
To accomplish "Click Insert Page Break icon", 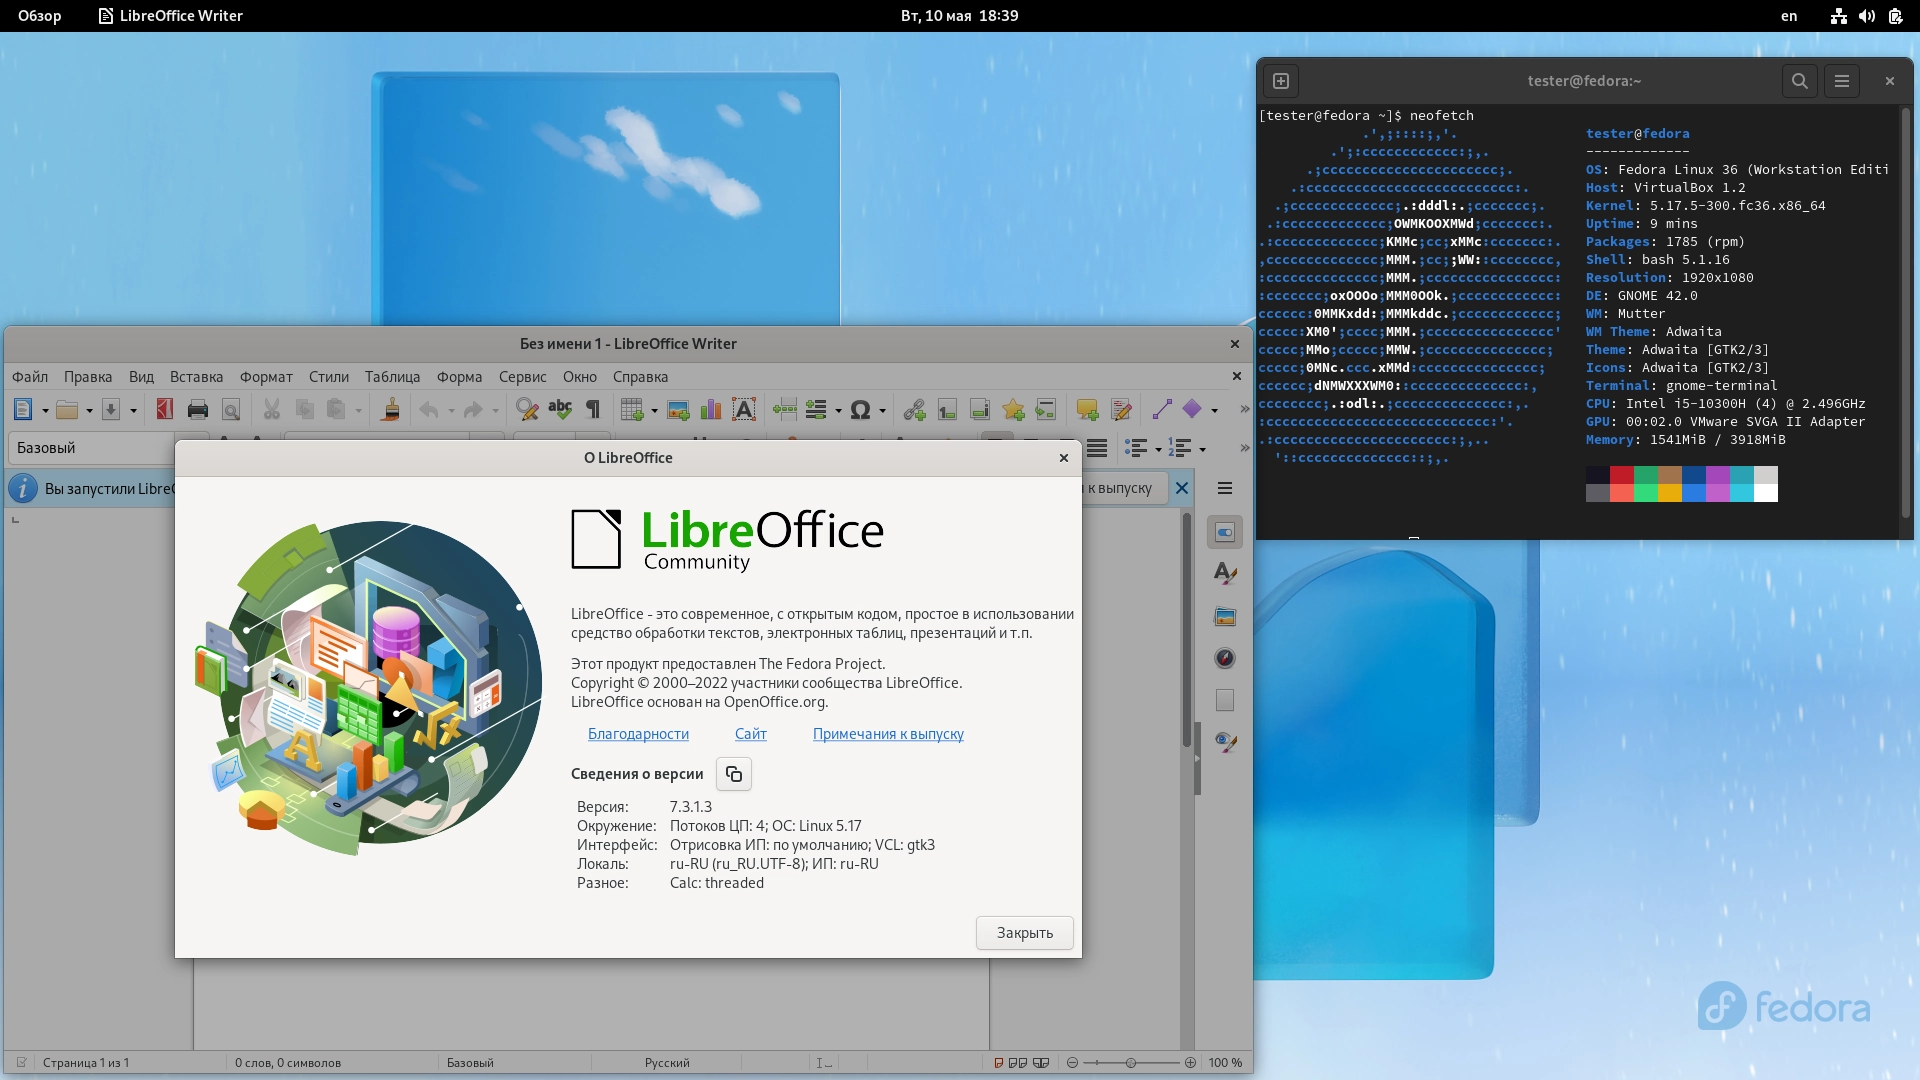I will tap(785, 410).
